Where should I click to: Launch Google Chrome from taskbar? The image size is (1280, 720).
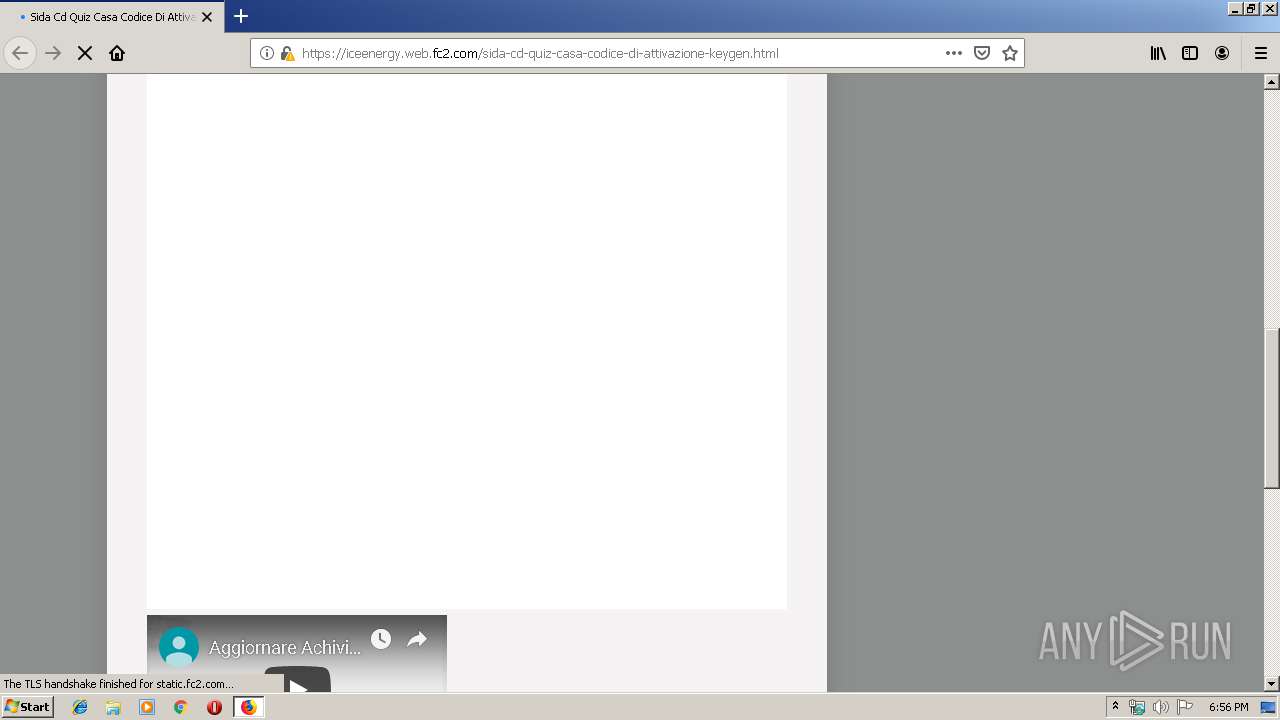[181, 707]
